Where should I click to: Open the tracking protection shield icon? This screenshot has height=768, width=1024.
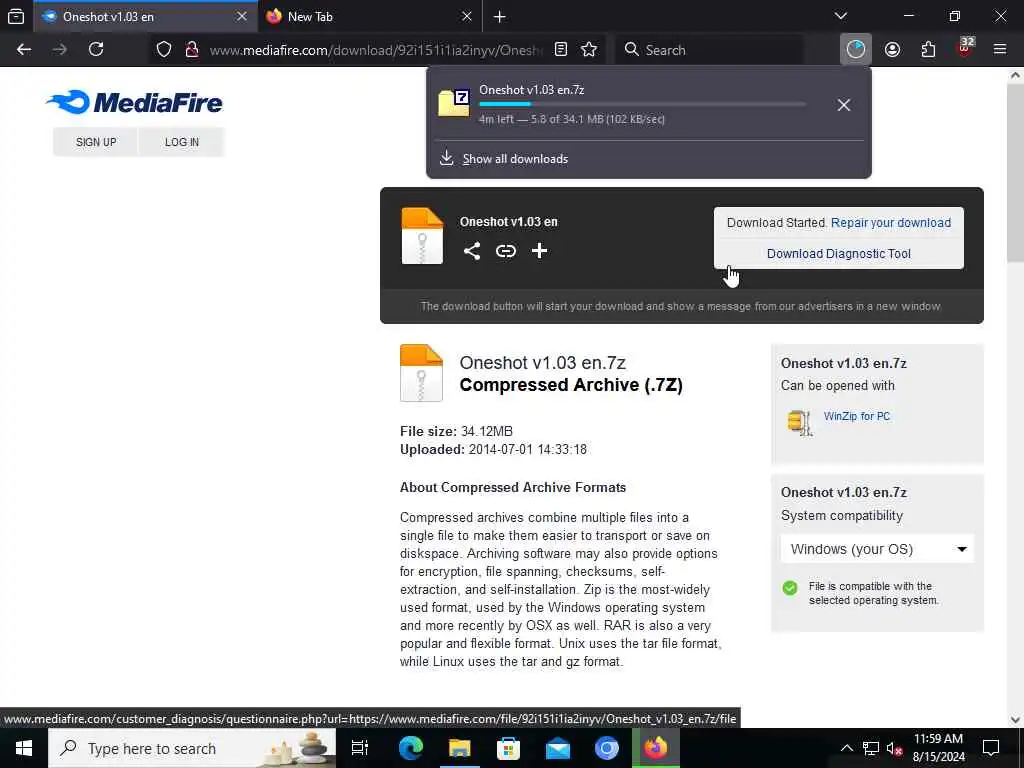point(164,50)
